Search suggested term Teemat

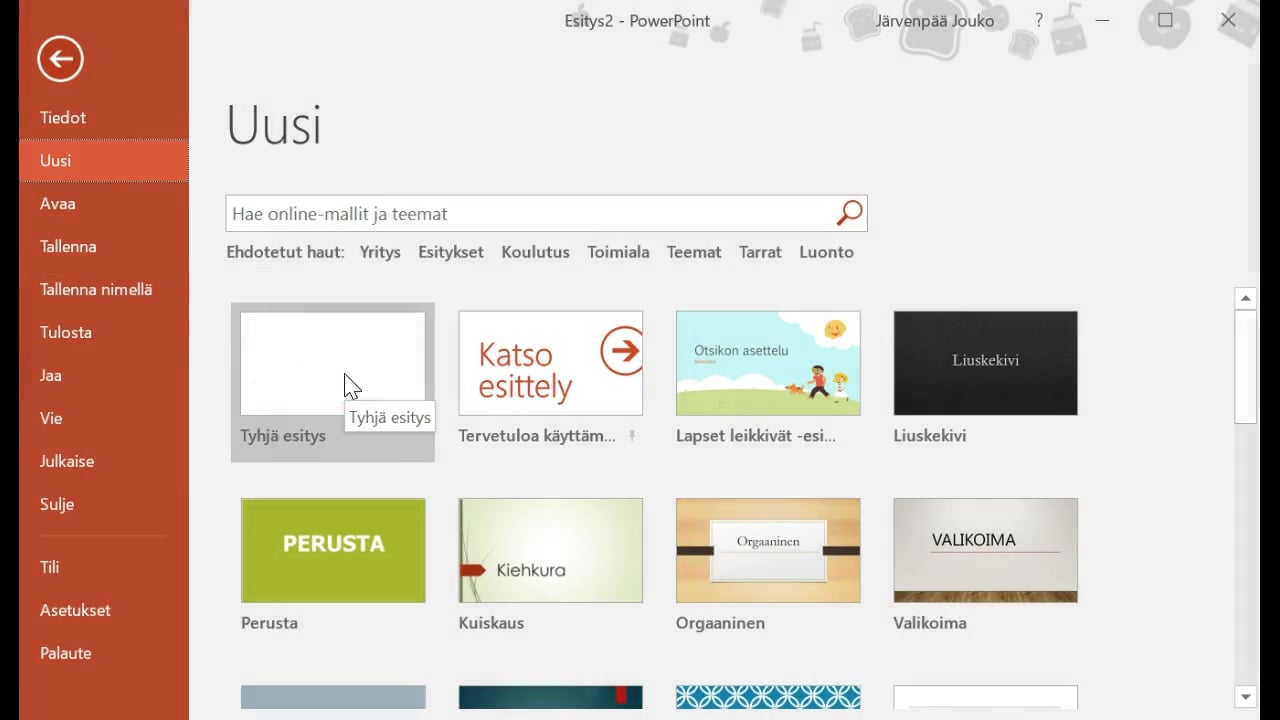(x=694, y=252)
